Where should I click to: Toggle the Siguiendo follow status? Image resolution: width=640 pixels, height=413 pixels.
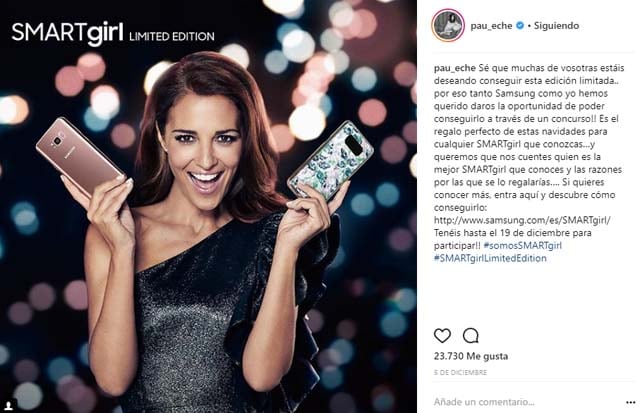click(556, 25)
